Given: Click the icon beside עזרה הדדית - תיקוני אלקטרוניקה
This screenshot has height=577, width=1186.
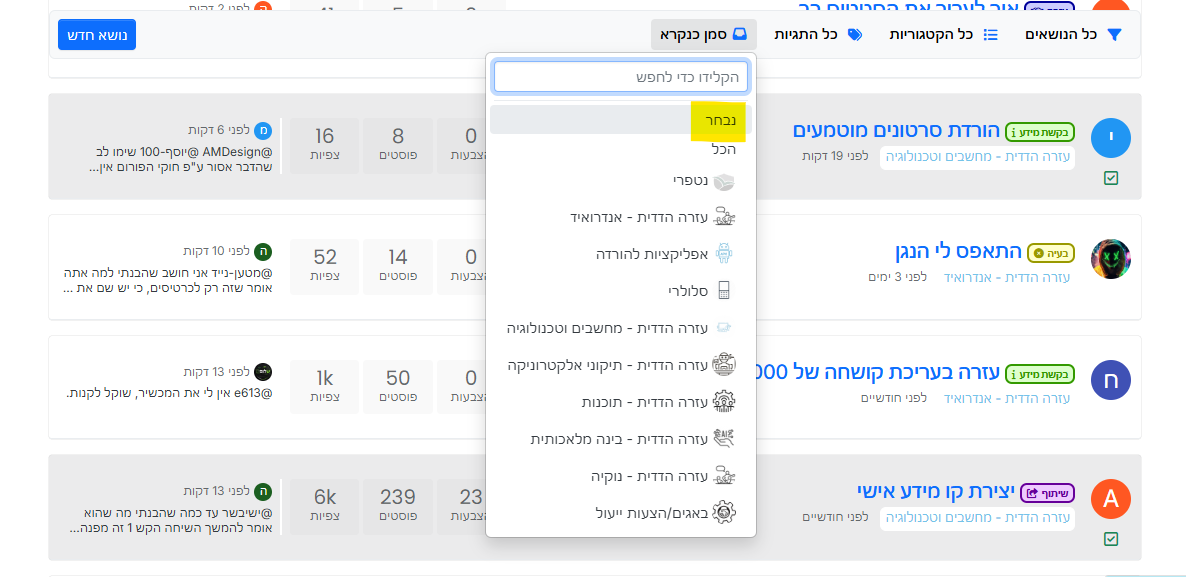Looking at the screenshot, I should (x=724, y=365).
